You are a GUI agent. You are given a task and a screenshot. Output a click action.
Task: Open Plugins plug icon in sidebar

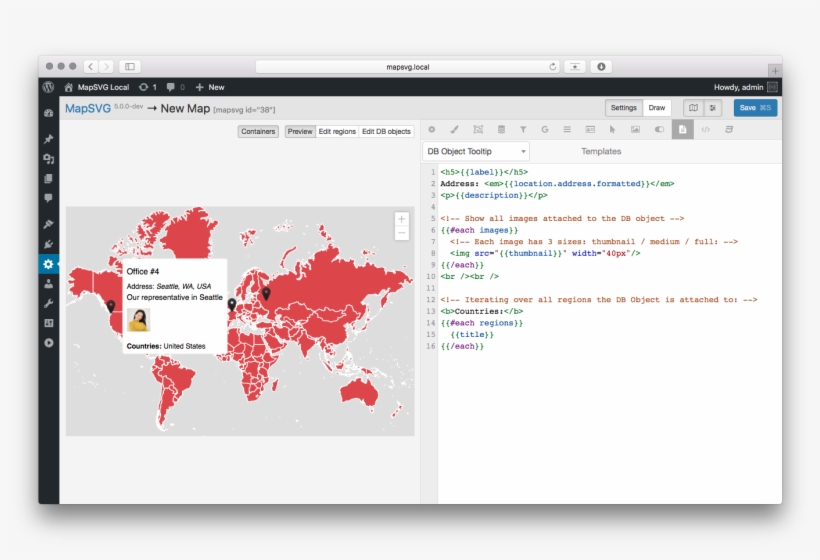49,244
